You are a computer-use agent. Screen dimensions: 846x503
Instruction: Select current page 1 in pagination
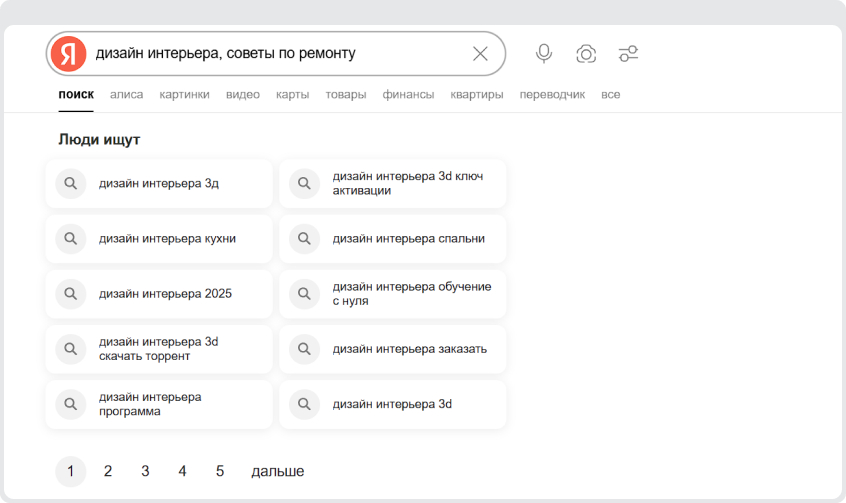(x=71, y=471)
